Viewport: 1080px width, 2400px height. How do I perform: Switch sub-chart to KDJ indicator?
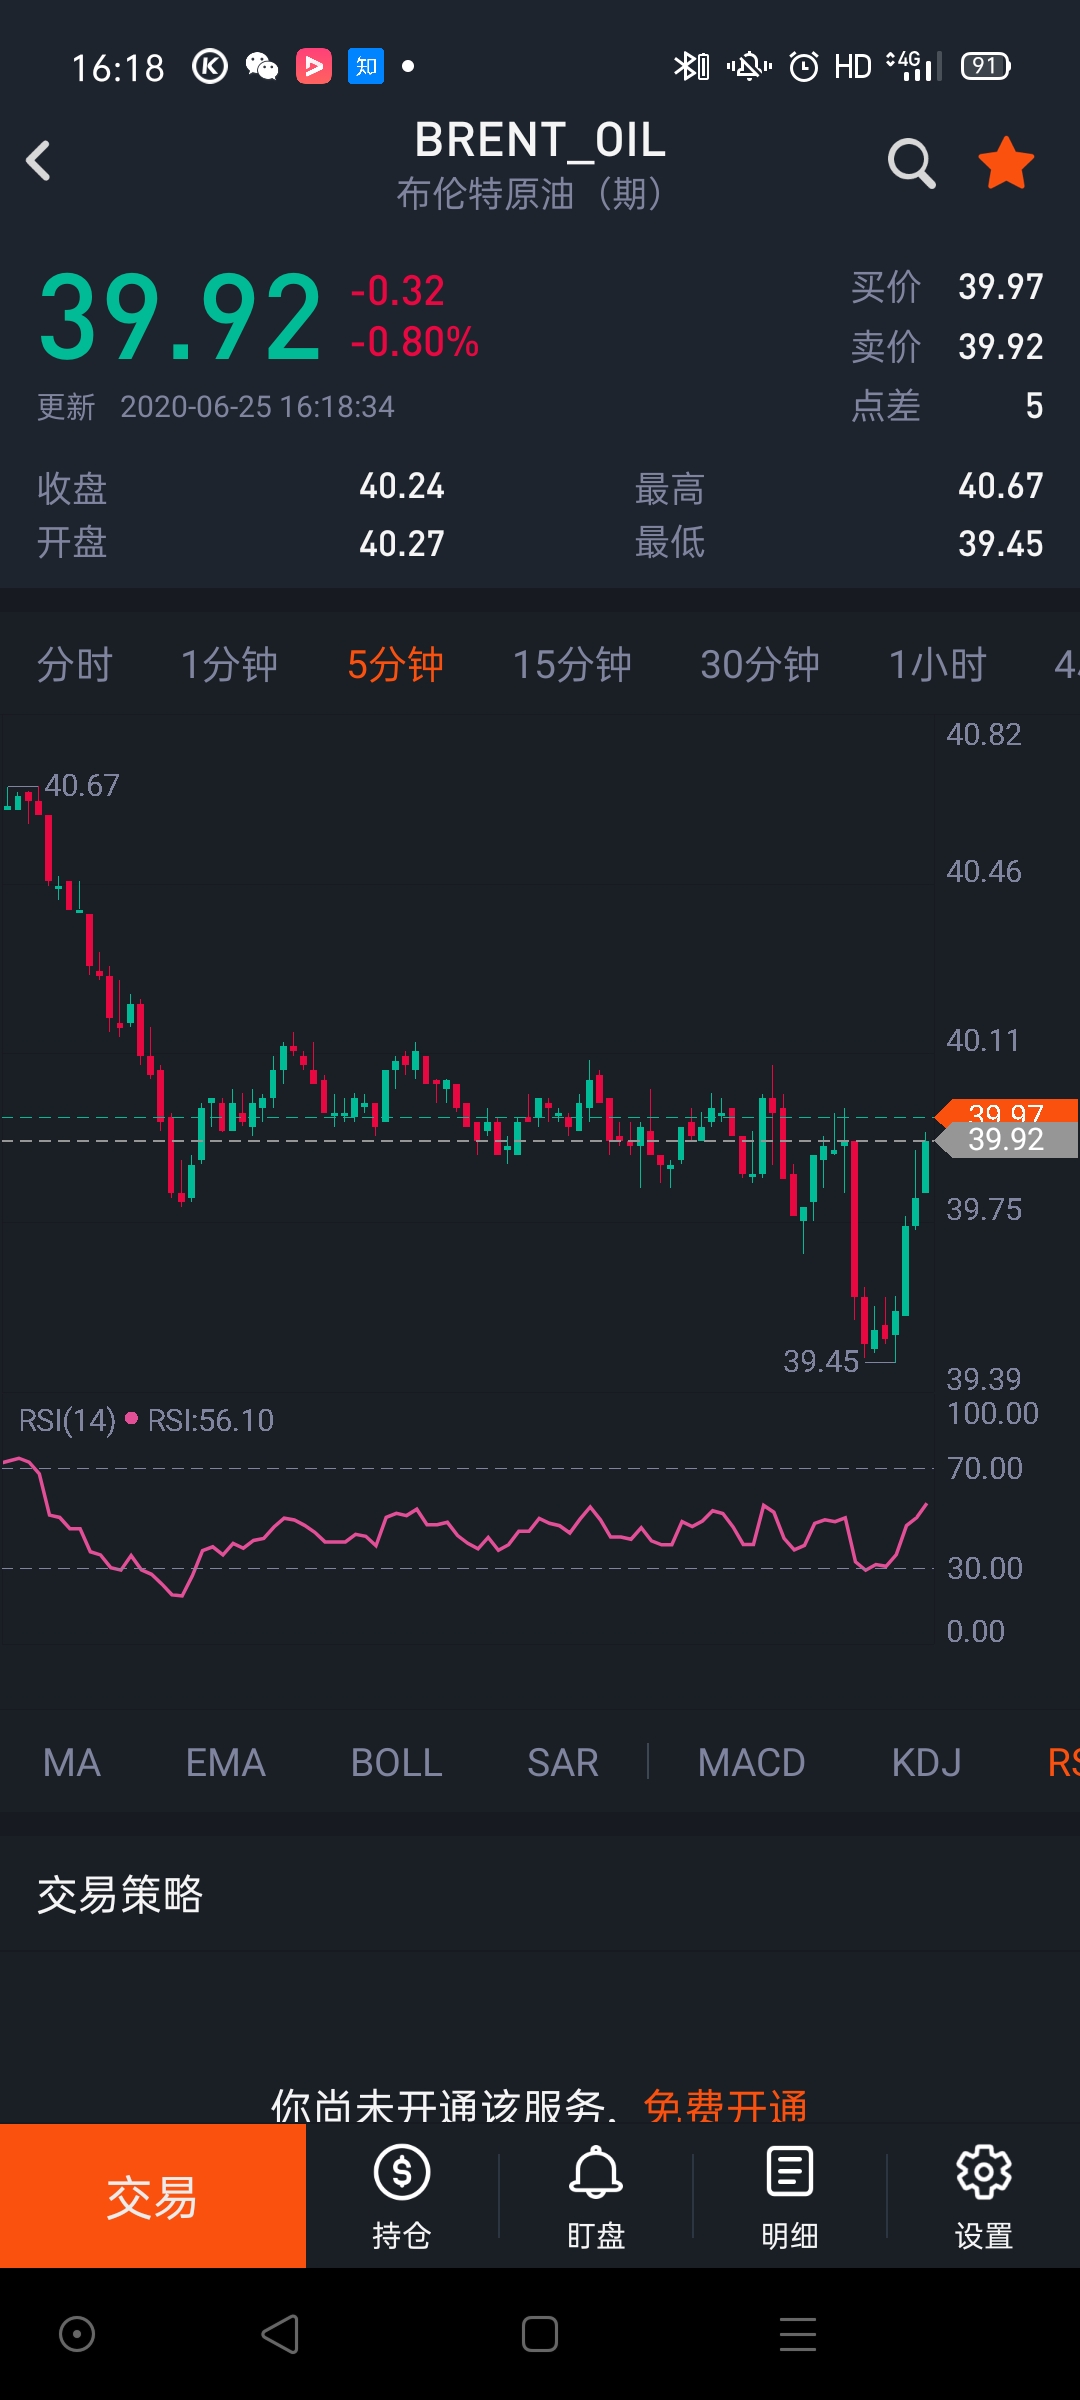[x=926, y=1762]
